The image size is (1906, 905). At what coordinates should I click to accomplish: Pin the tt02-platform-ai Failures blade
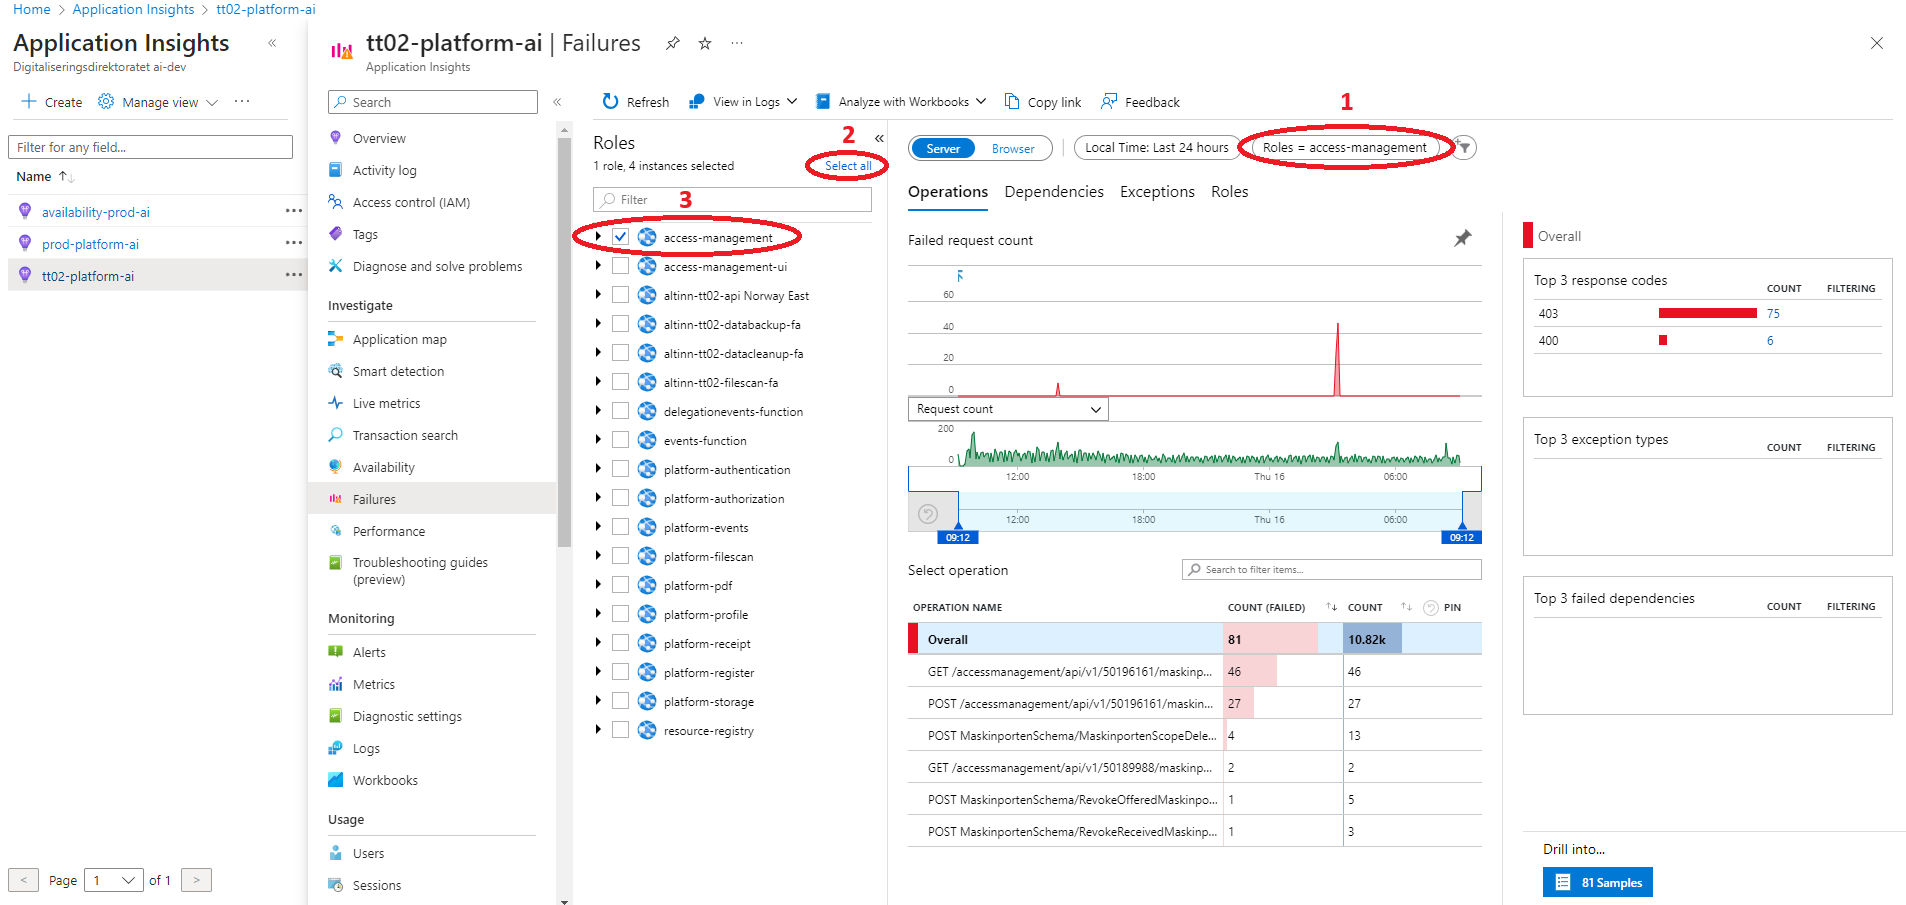click(673, 43)
